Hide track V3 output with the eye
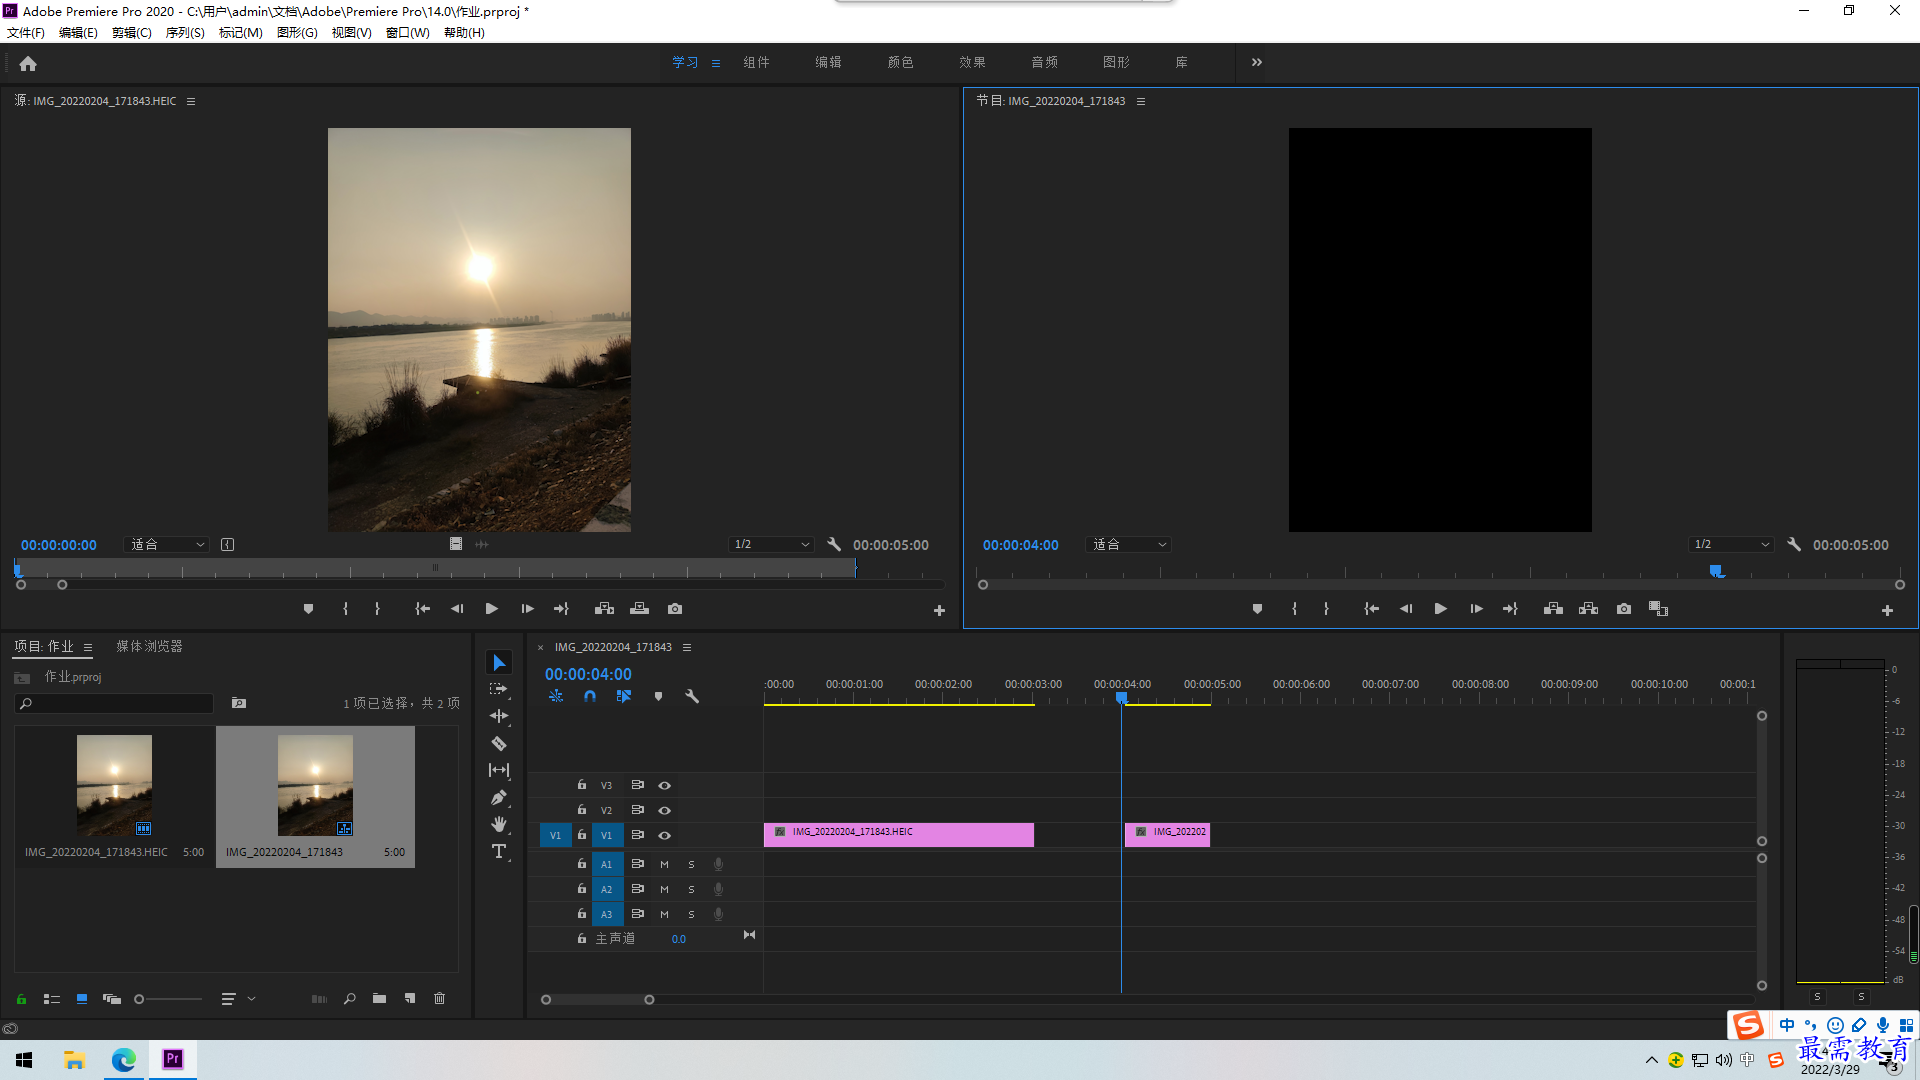The width and height of the screenshot is (1920, 1080). [x=664, y=786]
